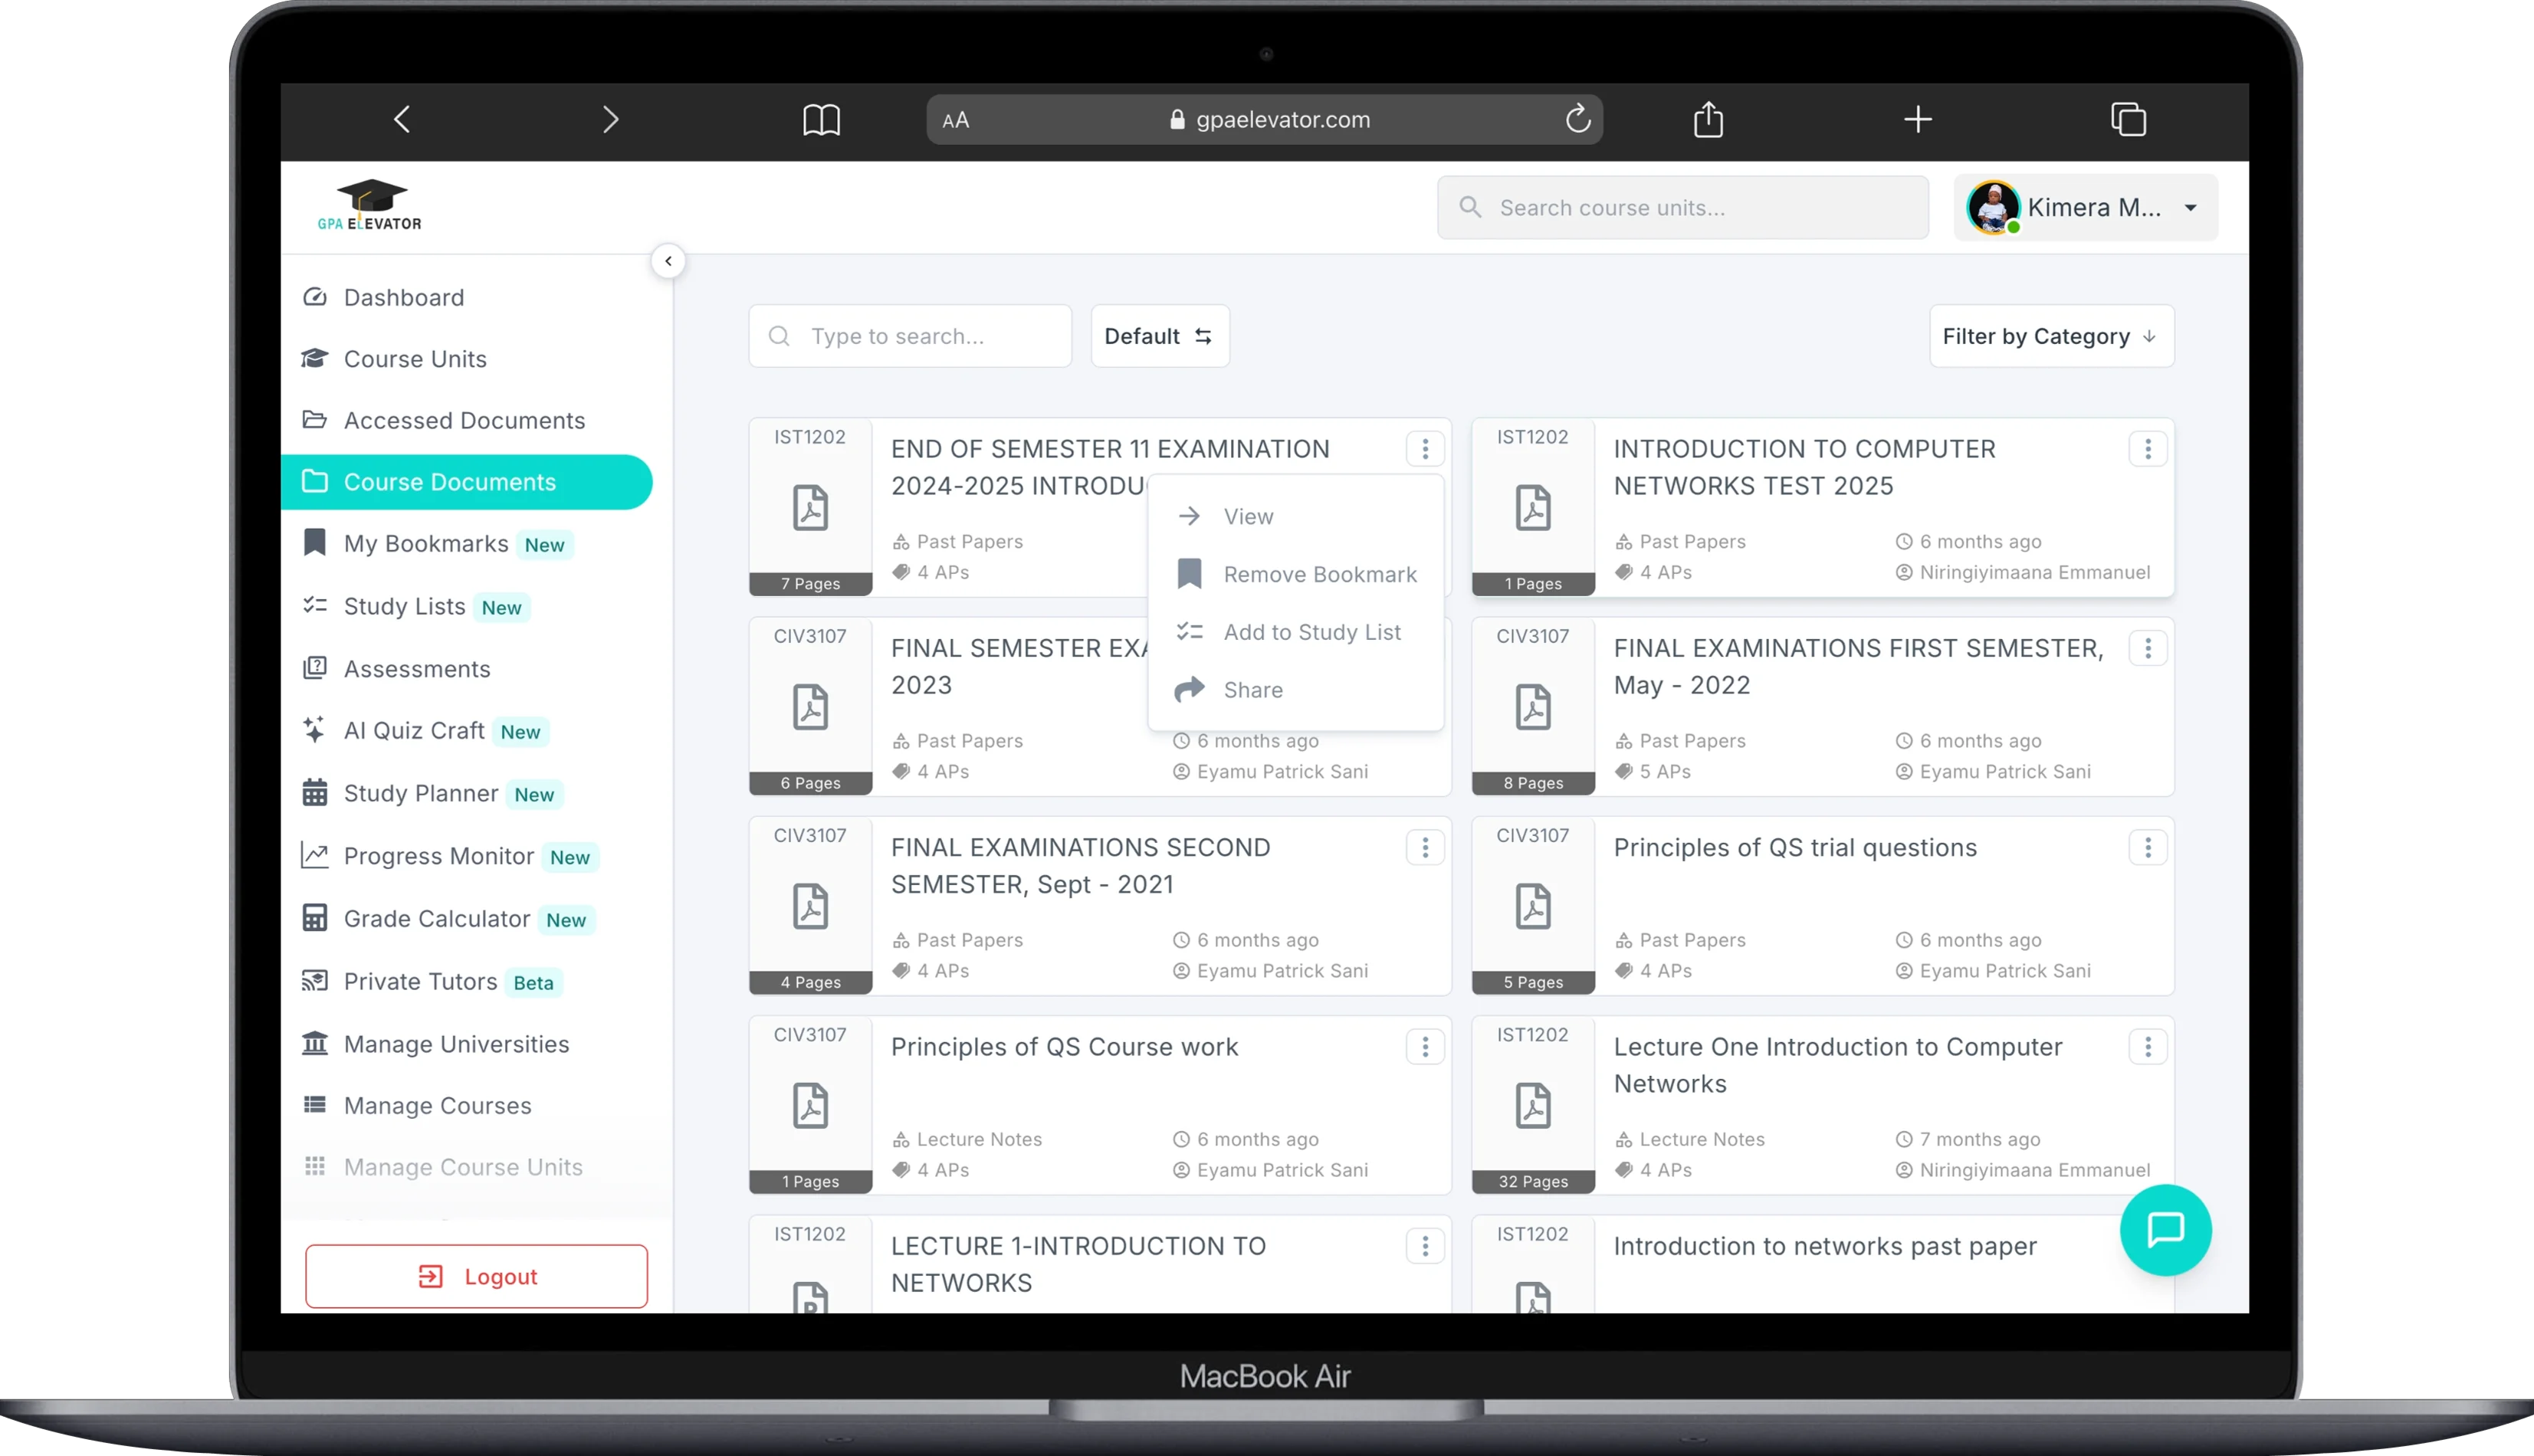Open Principles of QS Course work title
The width and height of the screenshot is (2534, 1456).
pyautogui.click(x=1064, y=1047)
